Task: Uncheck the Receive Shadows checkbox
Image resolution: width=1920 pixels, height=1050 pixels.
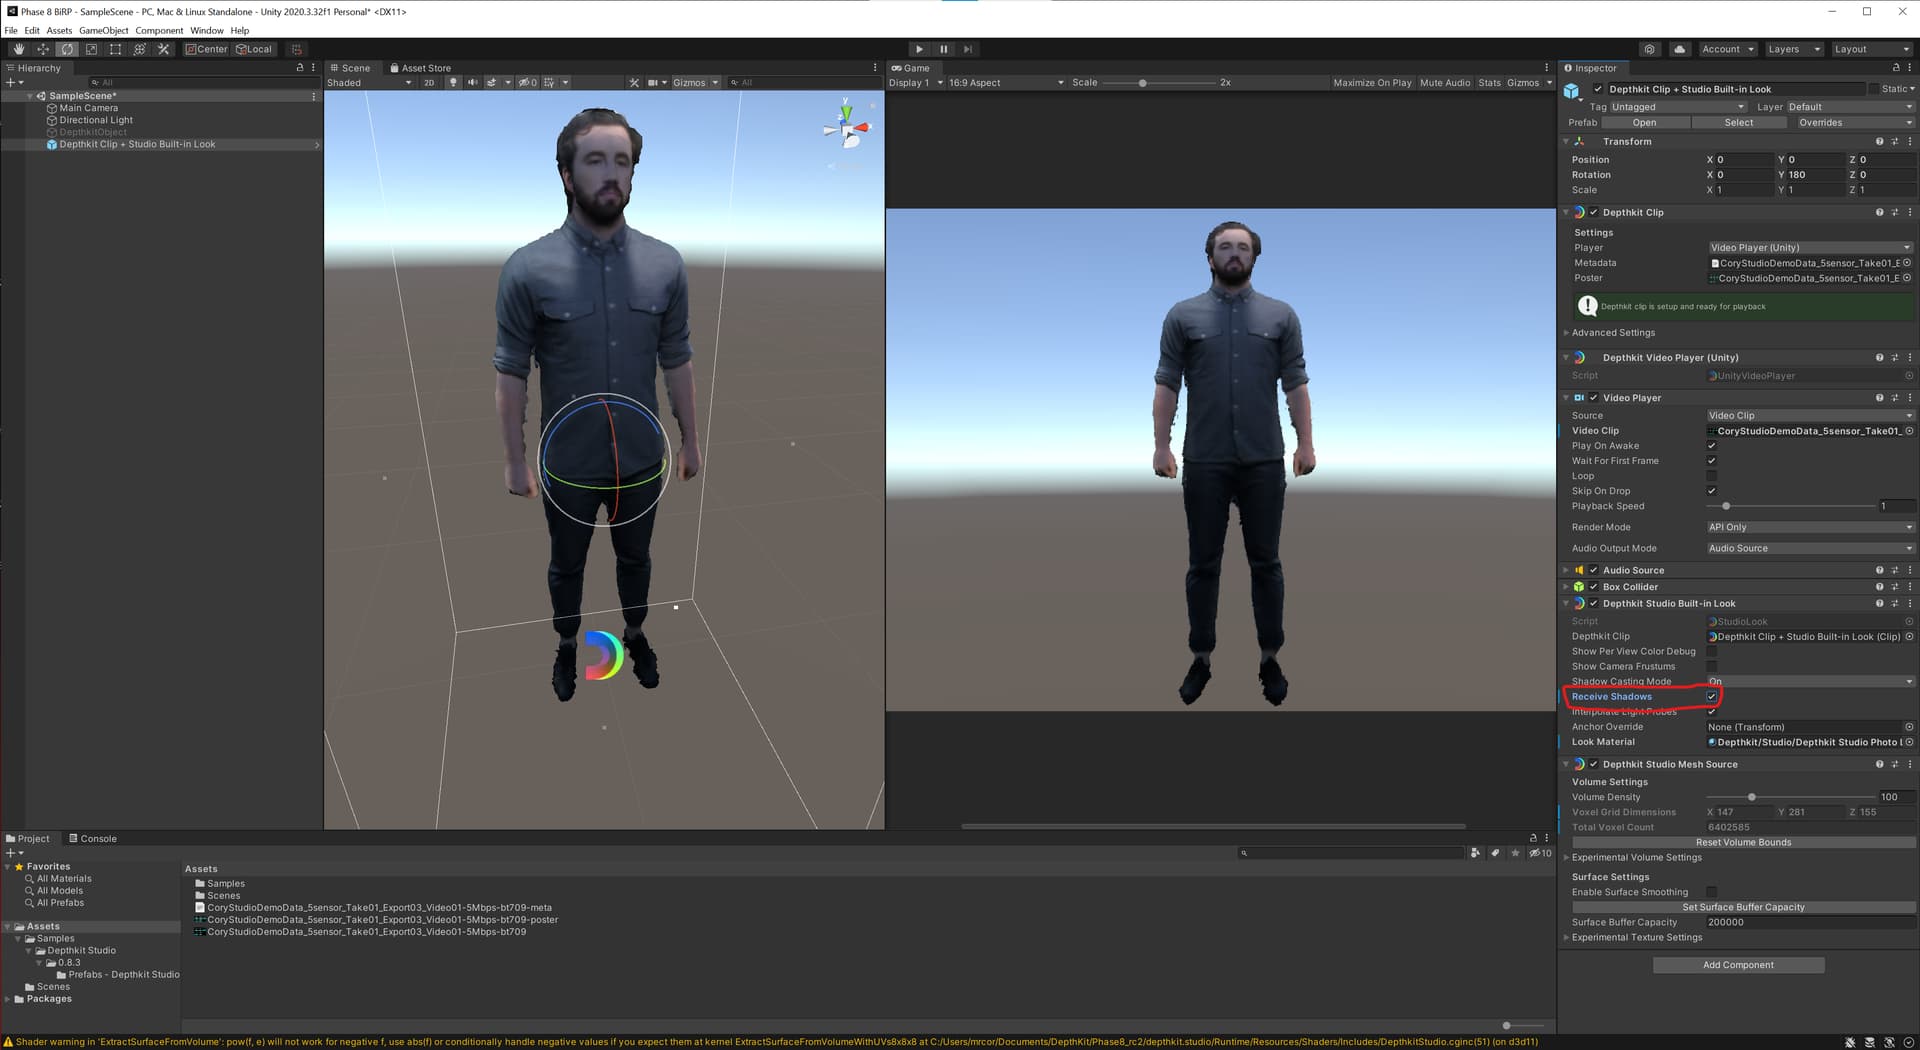Action: point(1711,697)
